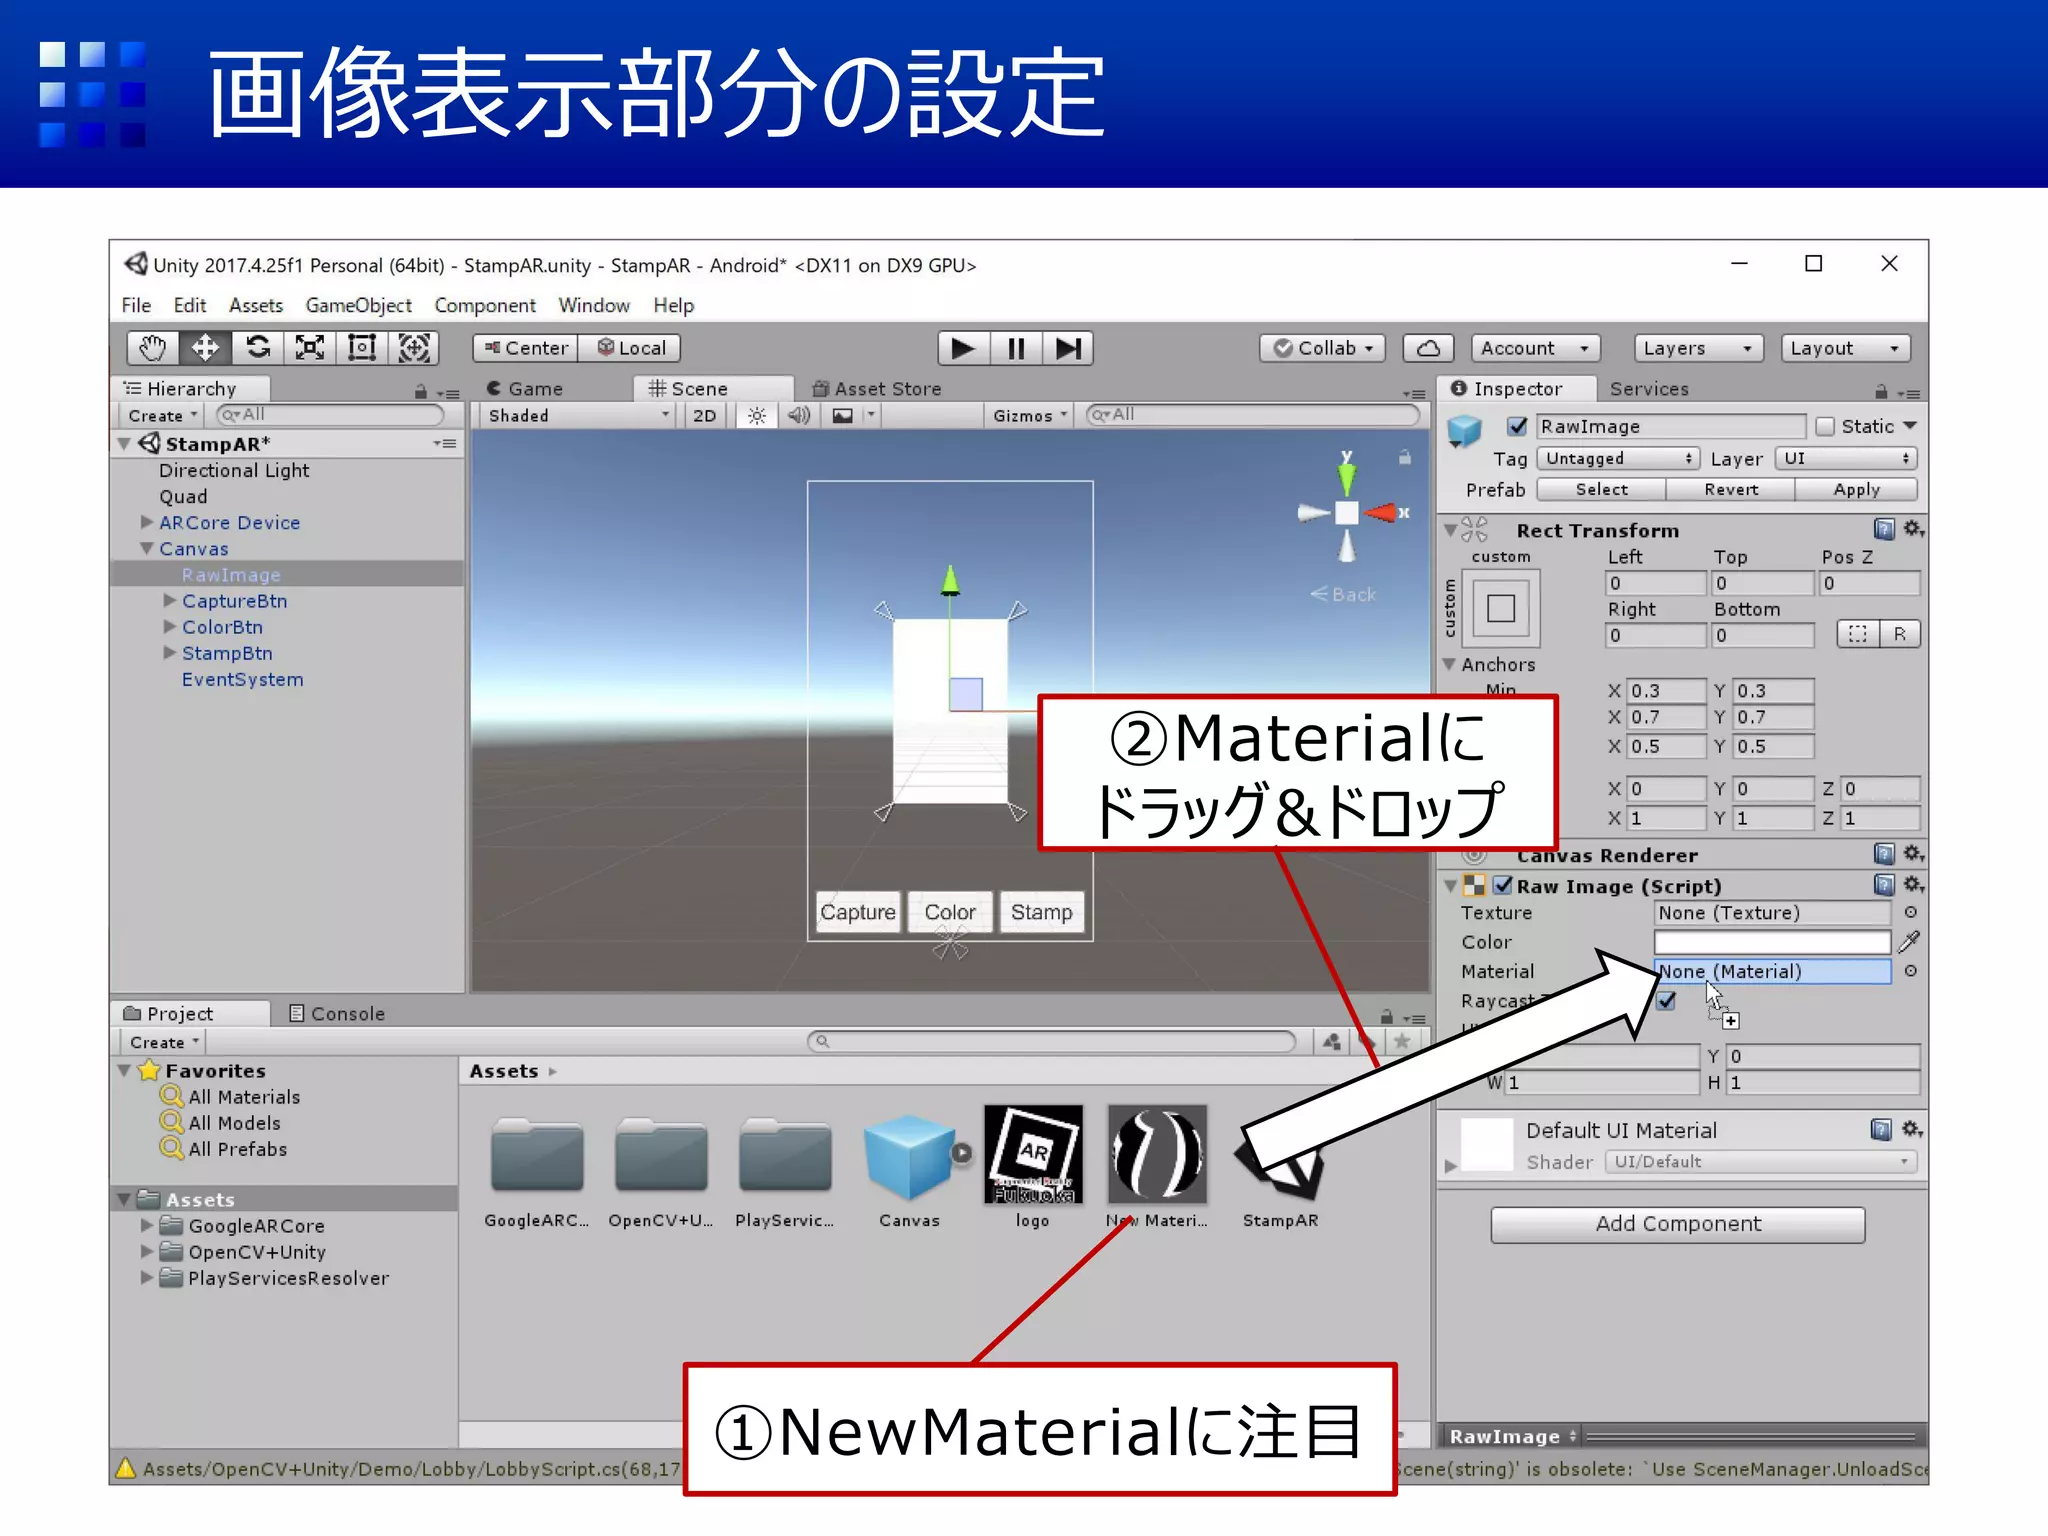
Task: Toggle blueprint mode button
Action: coord(1858,634)
